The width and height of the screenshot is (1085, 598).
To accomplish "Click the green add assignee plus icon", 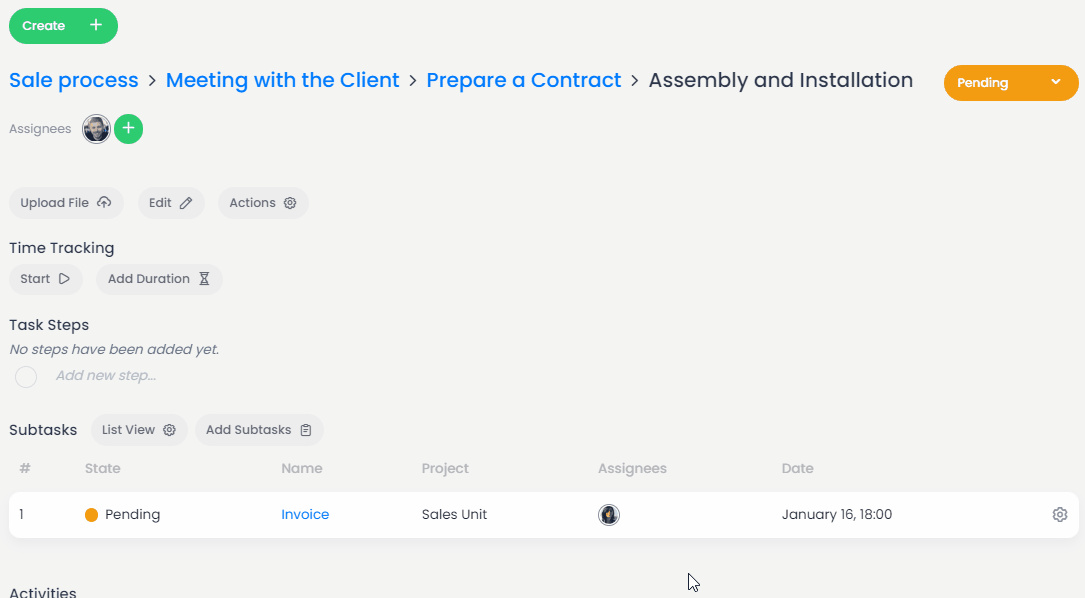I will click(x=128, y=129).
